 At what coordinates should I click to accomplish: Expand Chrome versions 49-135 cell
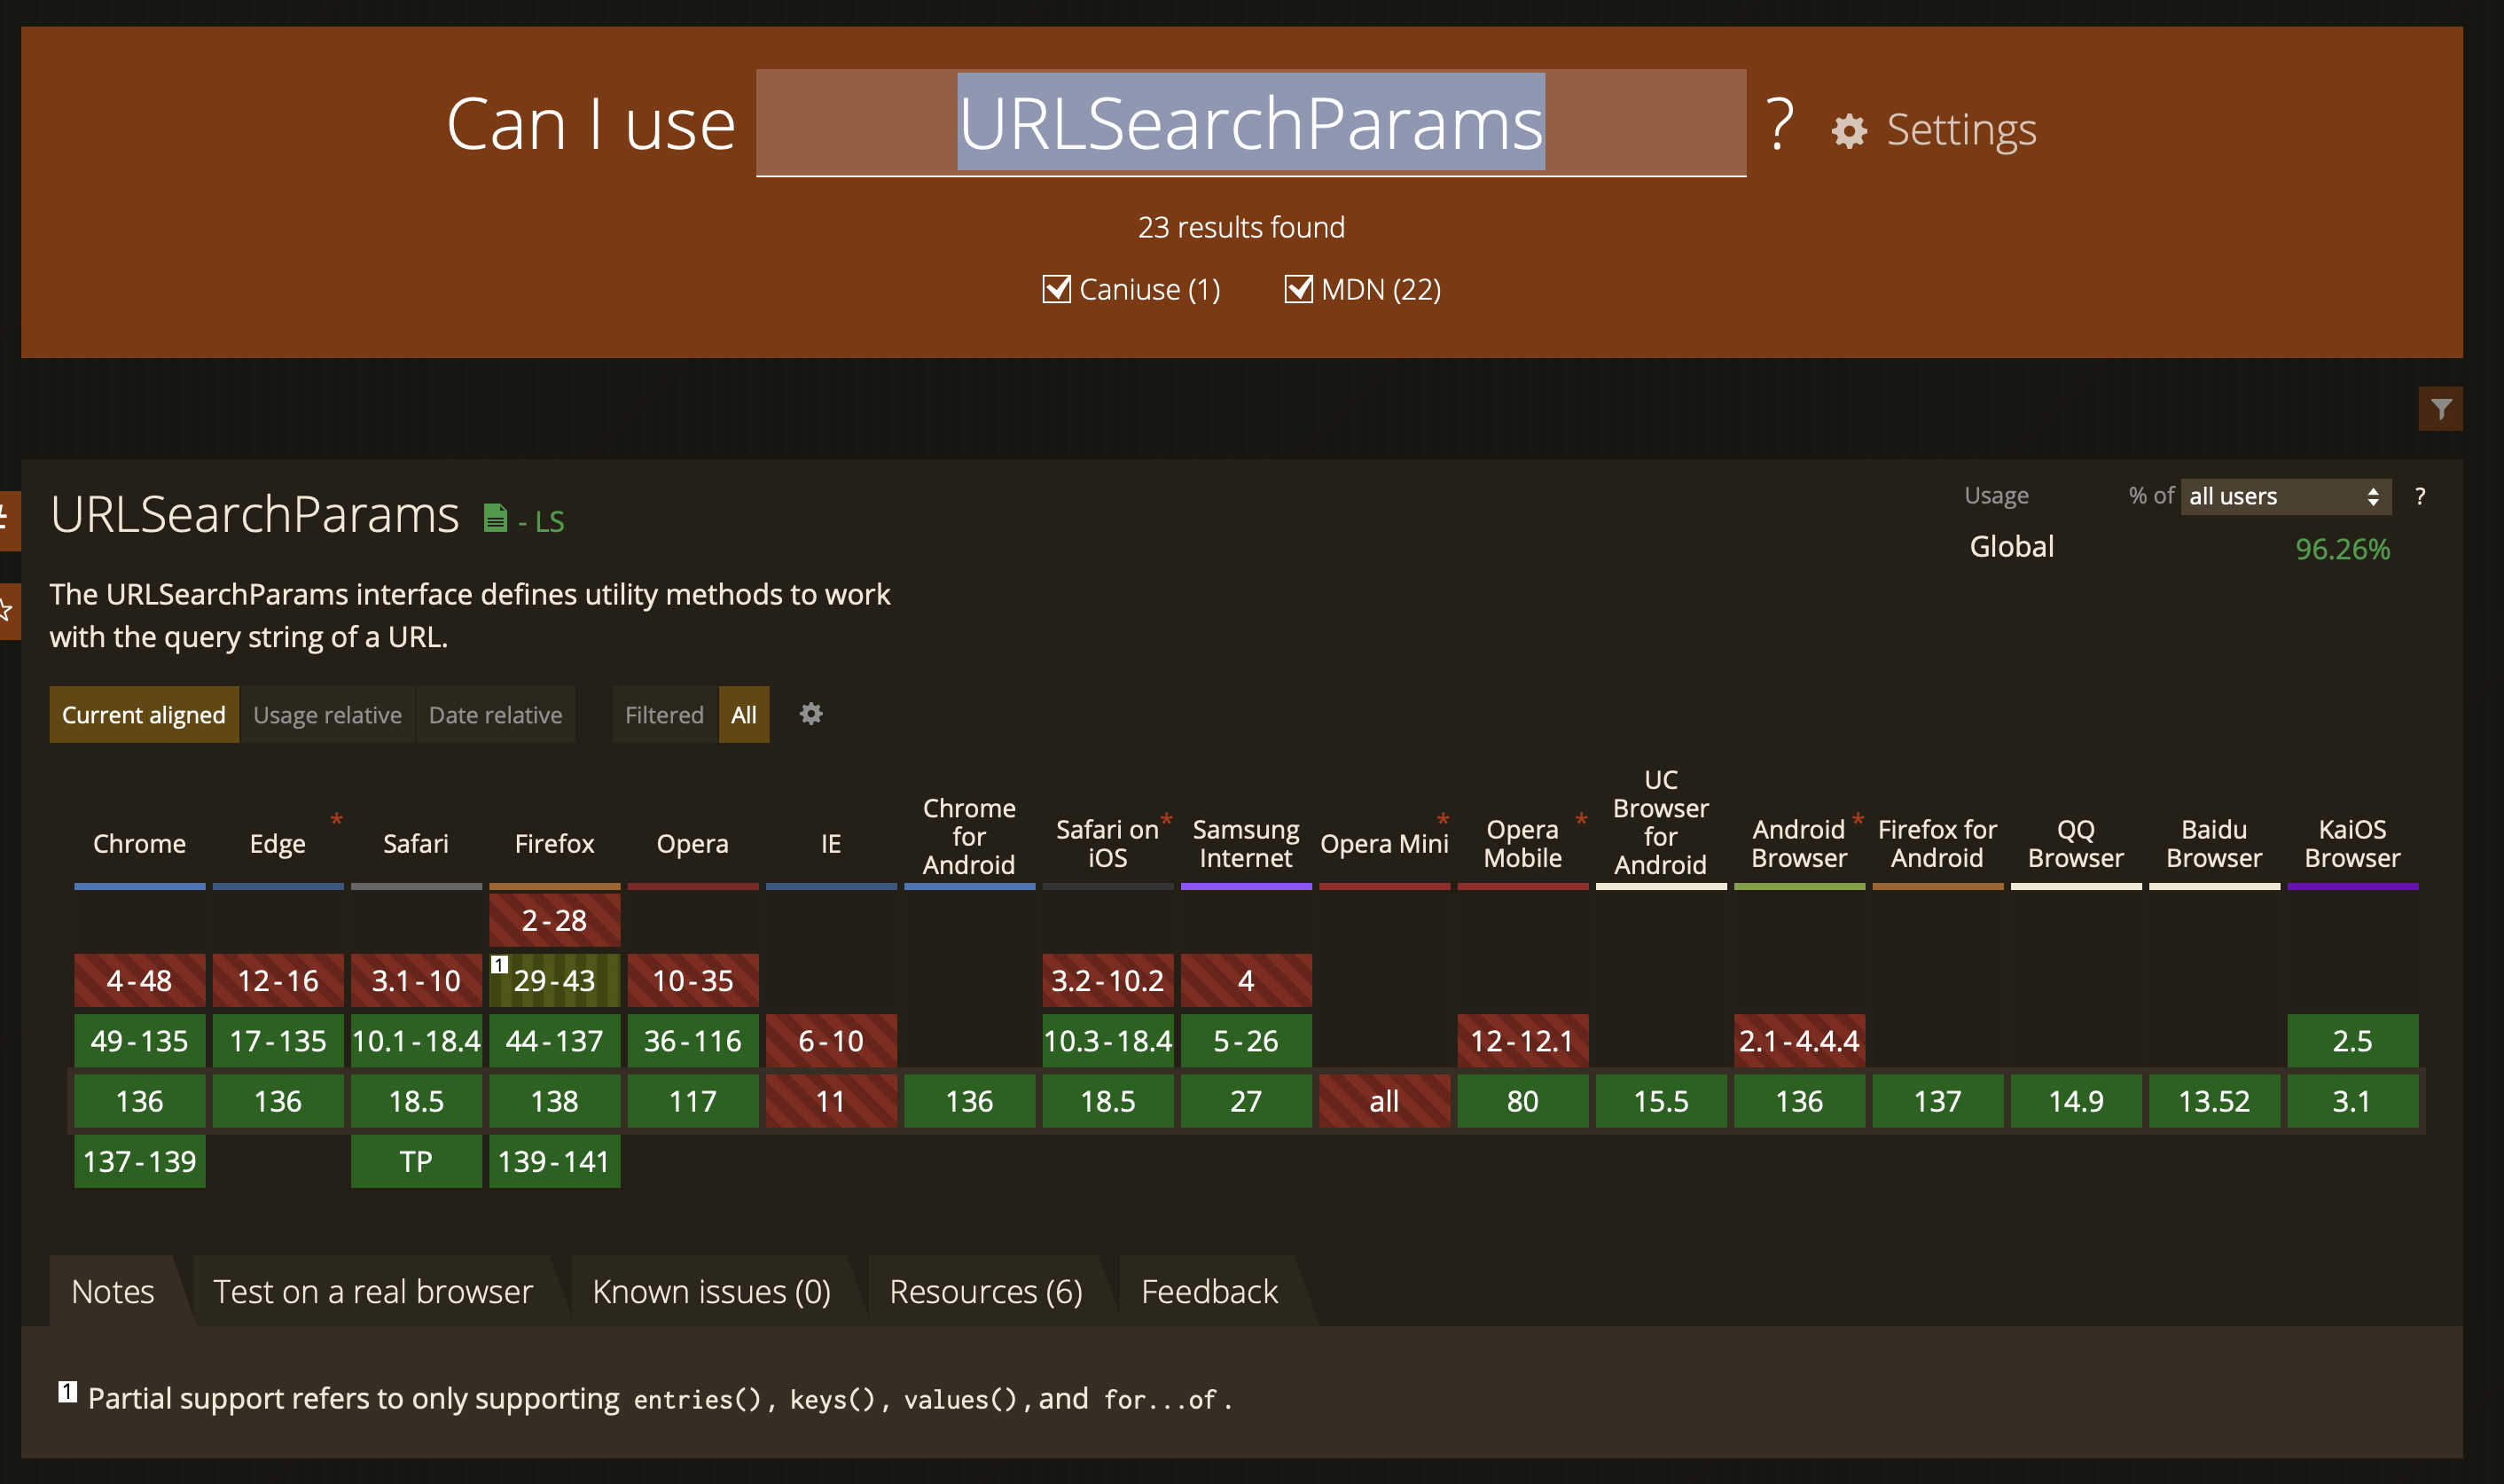point(139,1041)
